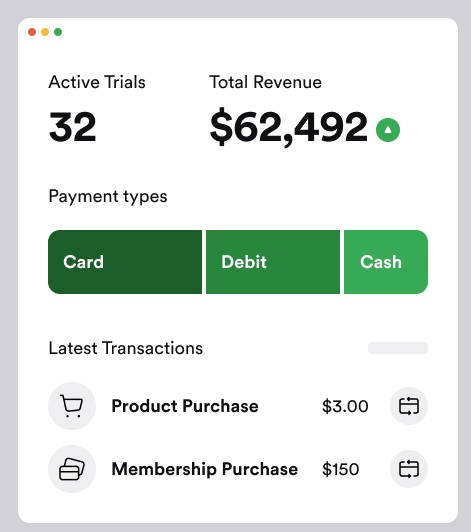Open the Product Purchase transaction
Screen dimensions: 471x532
(x=185, y=406)
